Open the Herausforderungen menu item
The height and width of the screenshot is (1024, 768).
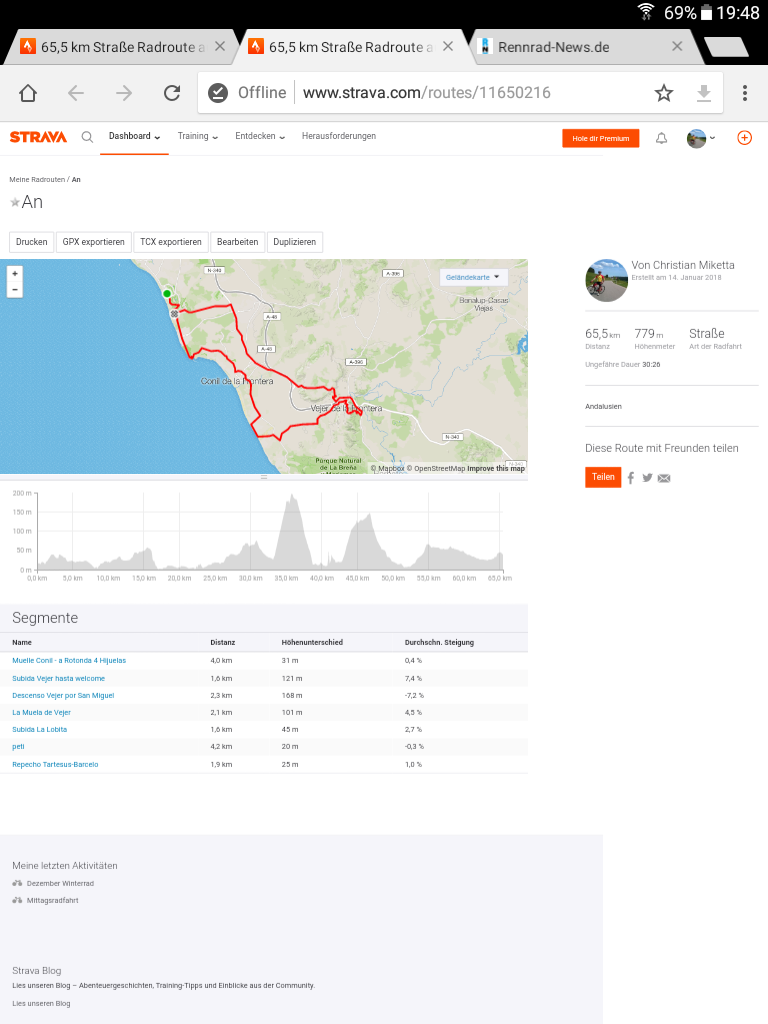coord(339,137)
